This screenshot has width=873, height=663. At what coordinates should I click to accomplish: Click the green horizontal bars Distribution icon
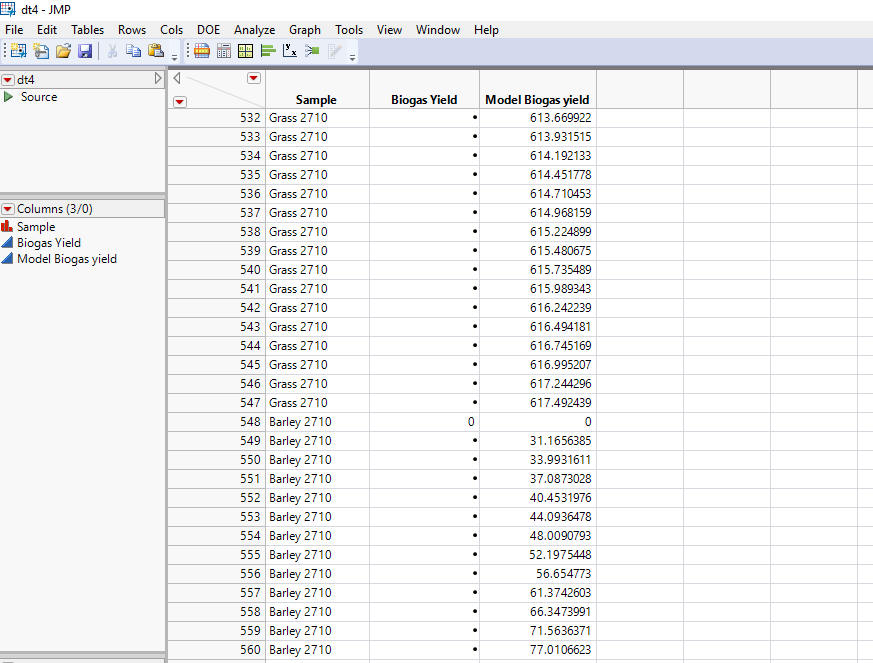coord(268,51)
